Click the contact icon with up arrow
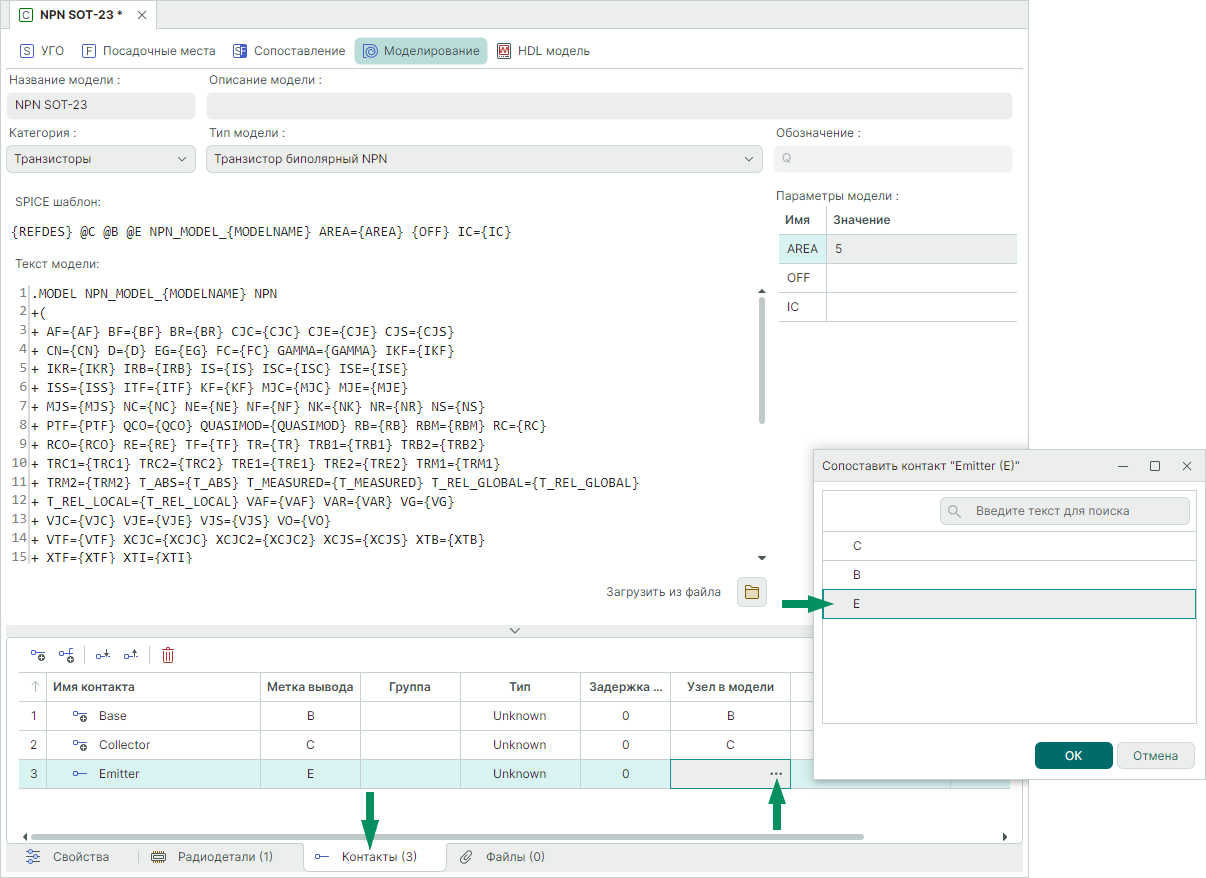The image size is (1206, 878). coord(130,655)
